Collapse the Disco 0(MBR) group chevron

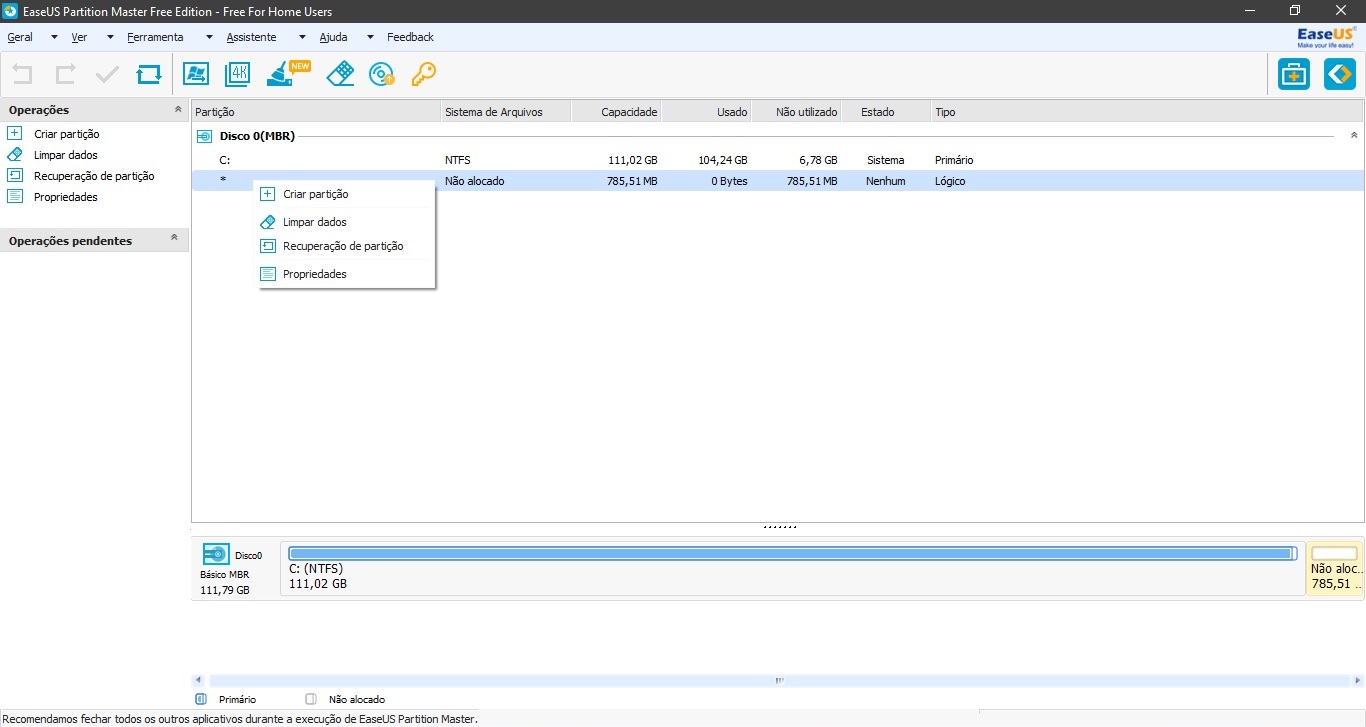click(x=1354, y=135)
